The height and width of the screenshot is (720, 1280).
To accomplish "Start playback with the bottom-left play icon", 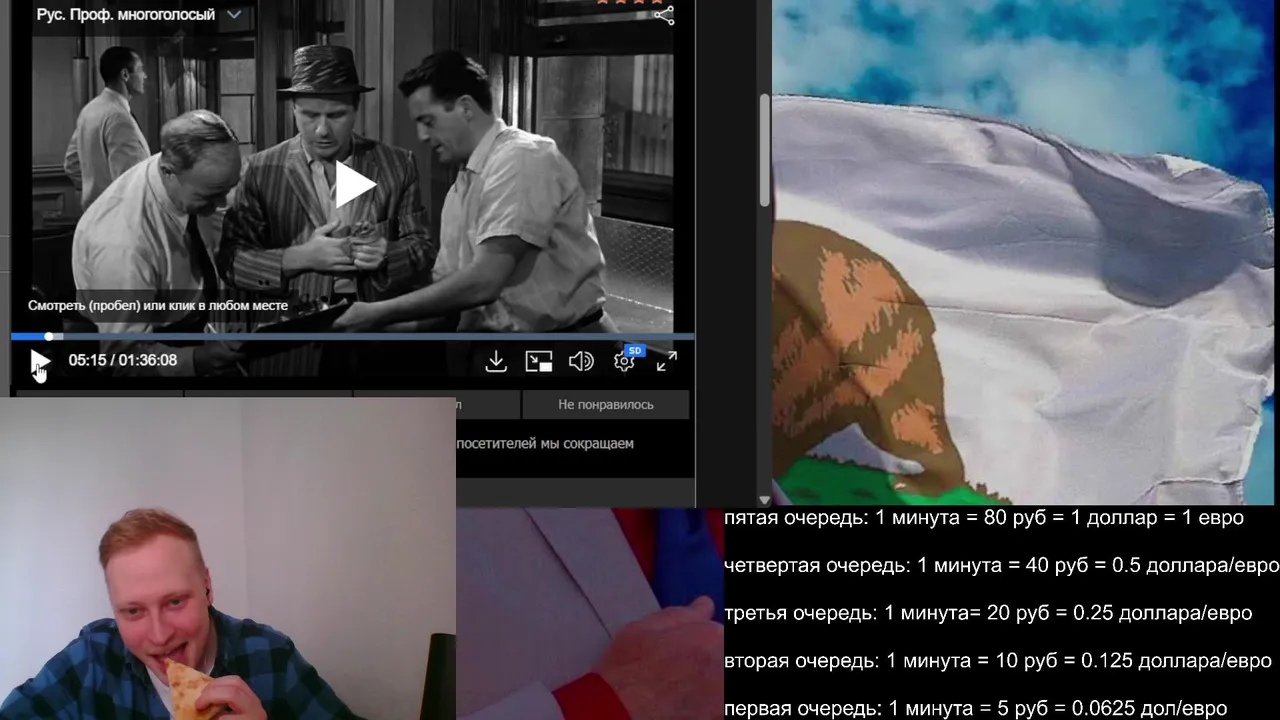I will tap(40, 361).
